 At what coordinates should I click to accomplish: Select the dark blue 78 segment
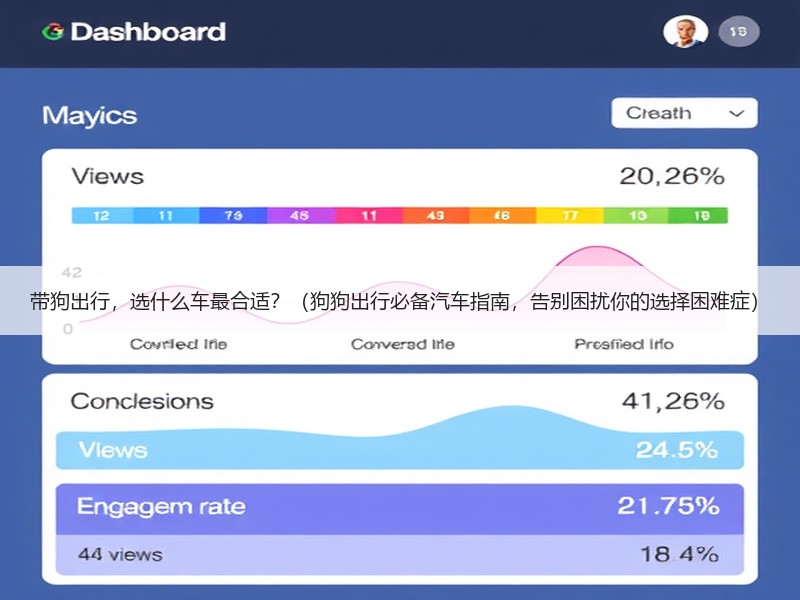233,215
